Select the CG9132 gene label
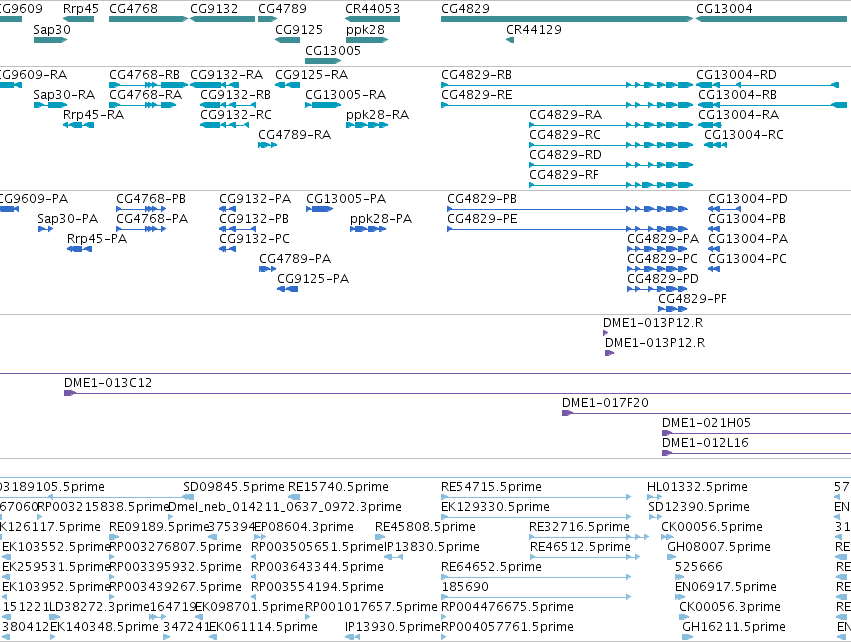The image size is (851, 642). point(214,9)
